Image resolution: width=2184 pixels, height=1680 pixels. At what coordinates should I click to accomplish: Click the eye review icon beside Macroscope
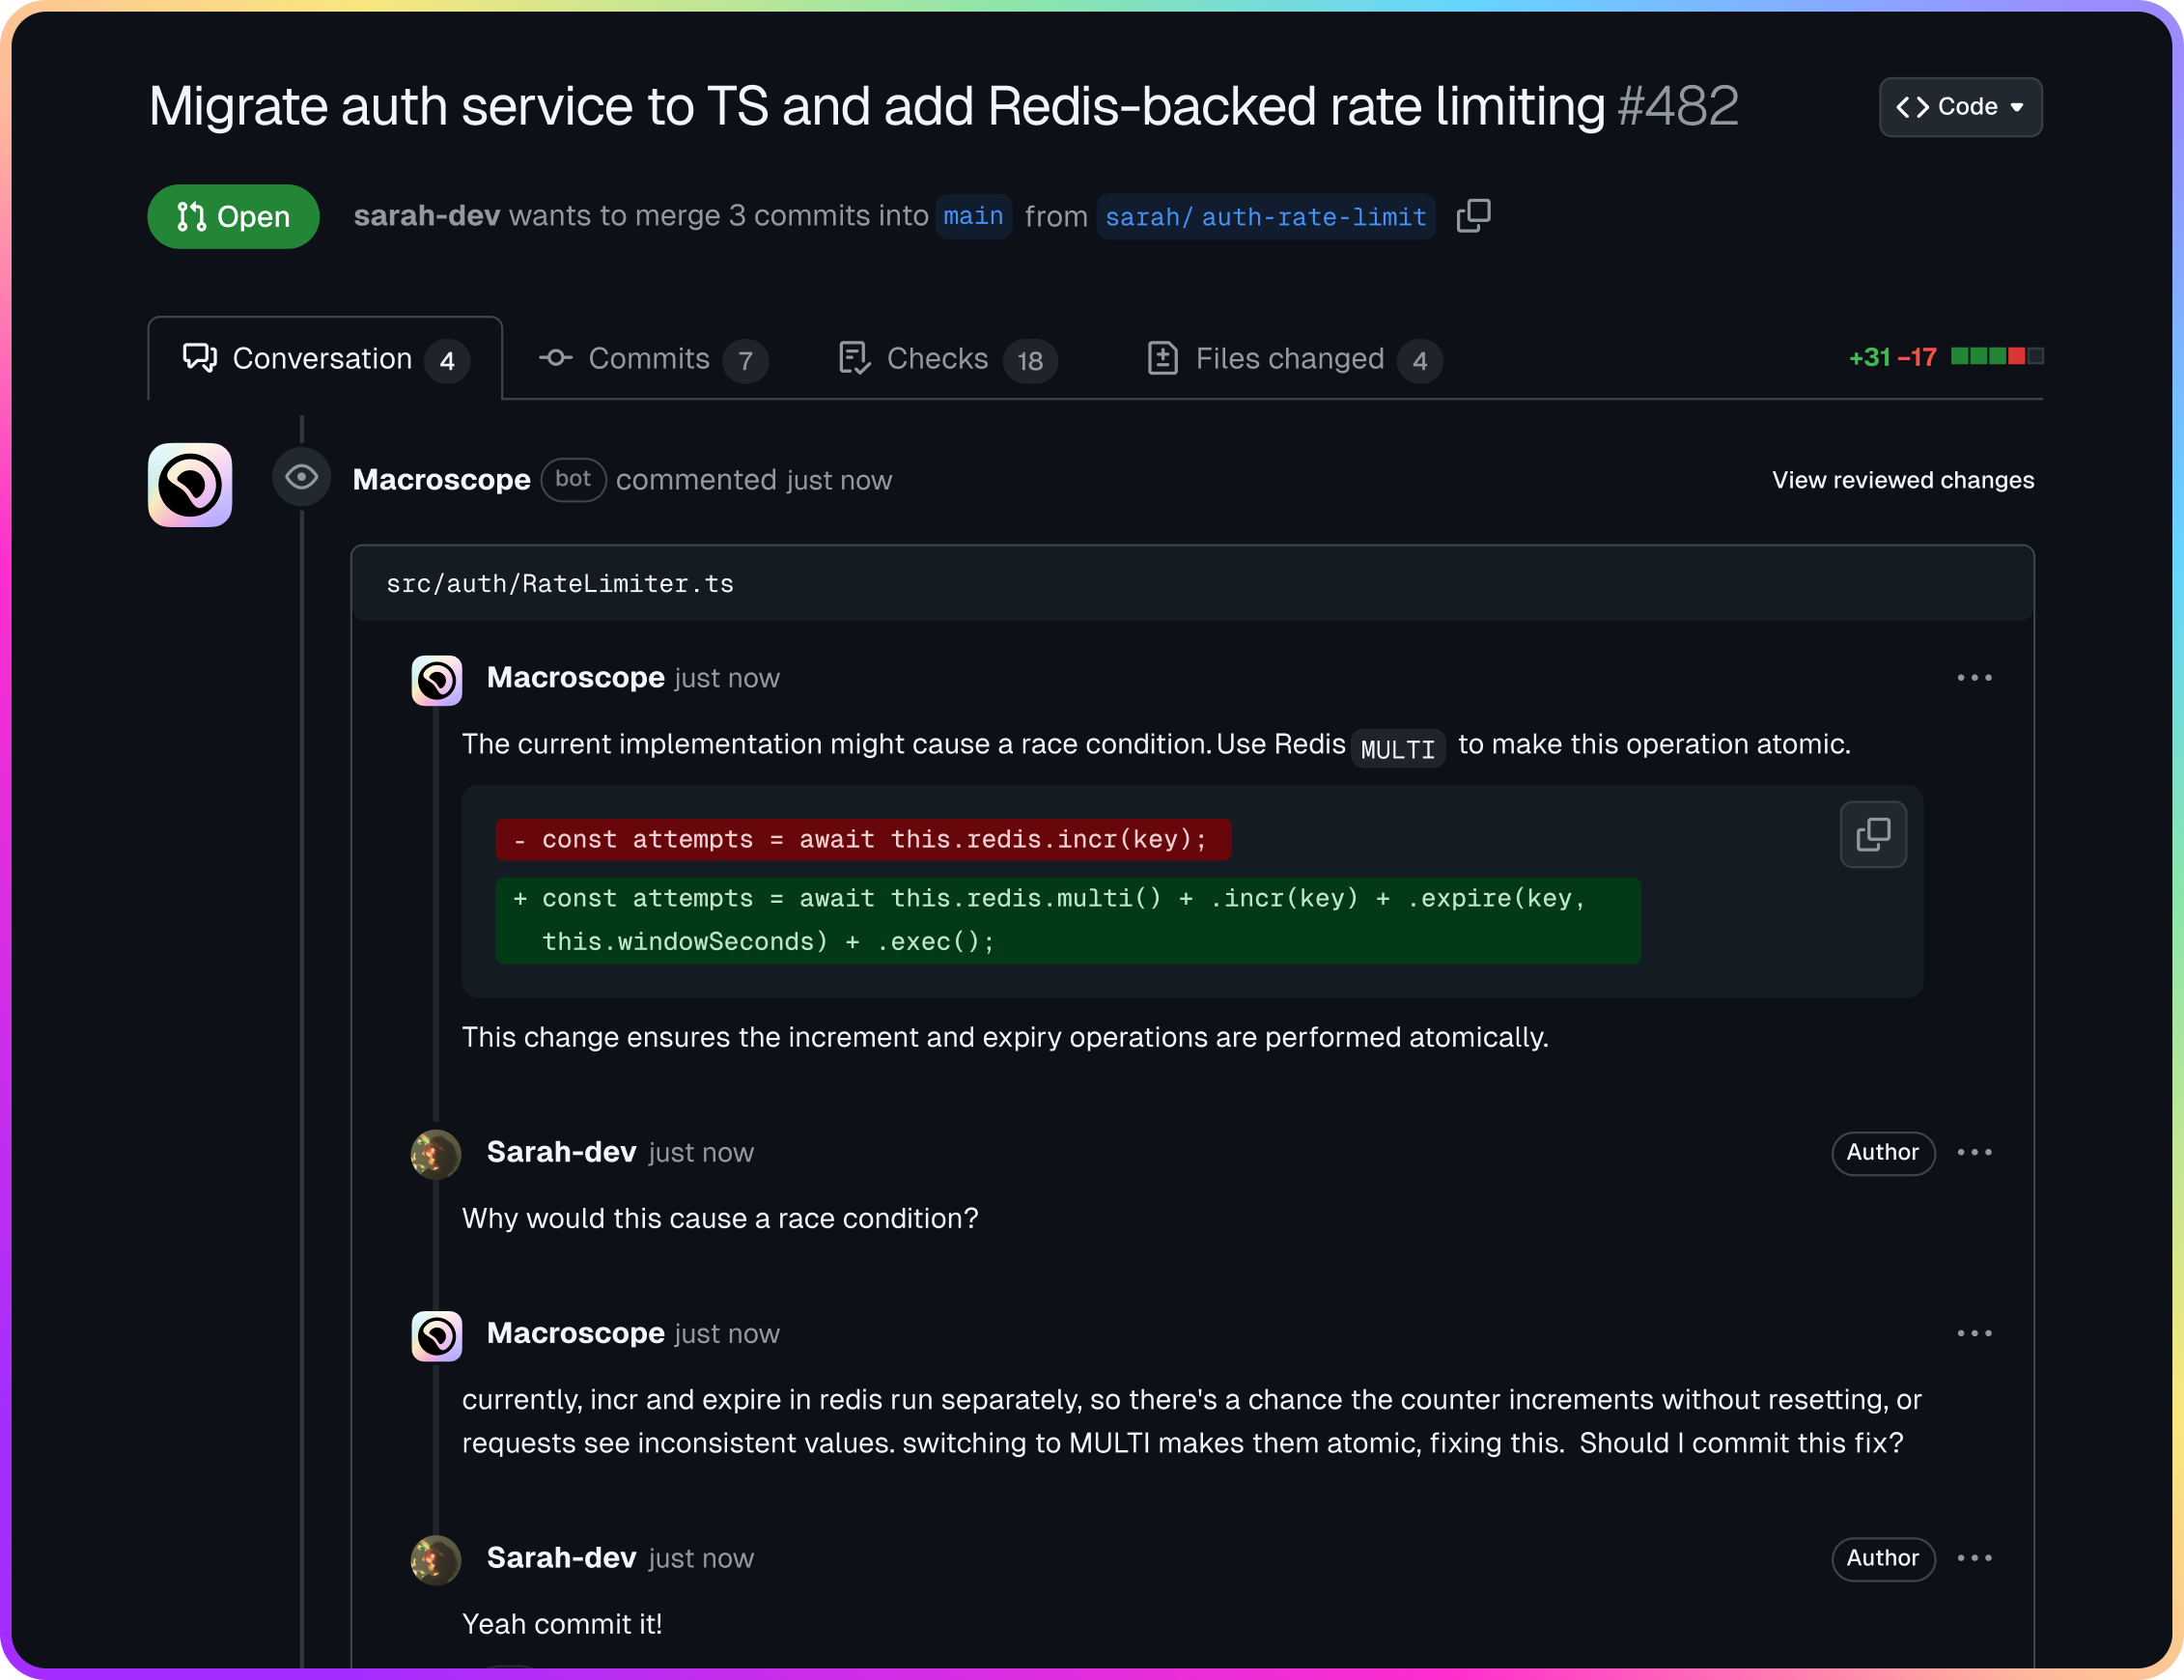coord(301,477)
